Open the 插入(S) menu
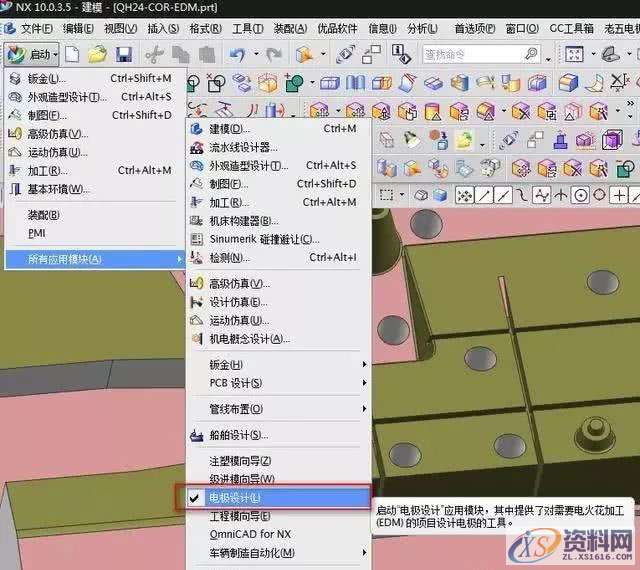 pyautogui.click(x=163, y=29)
